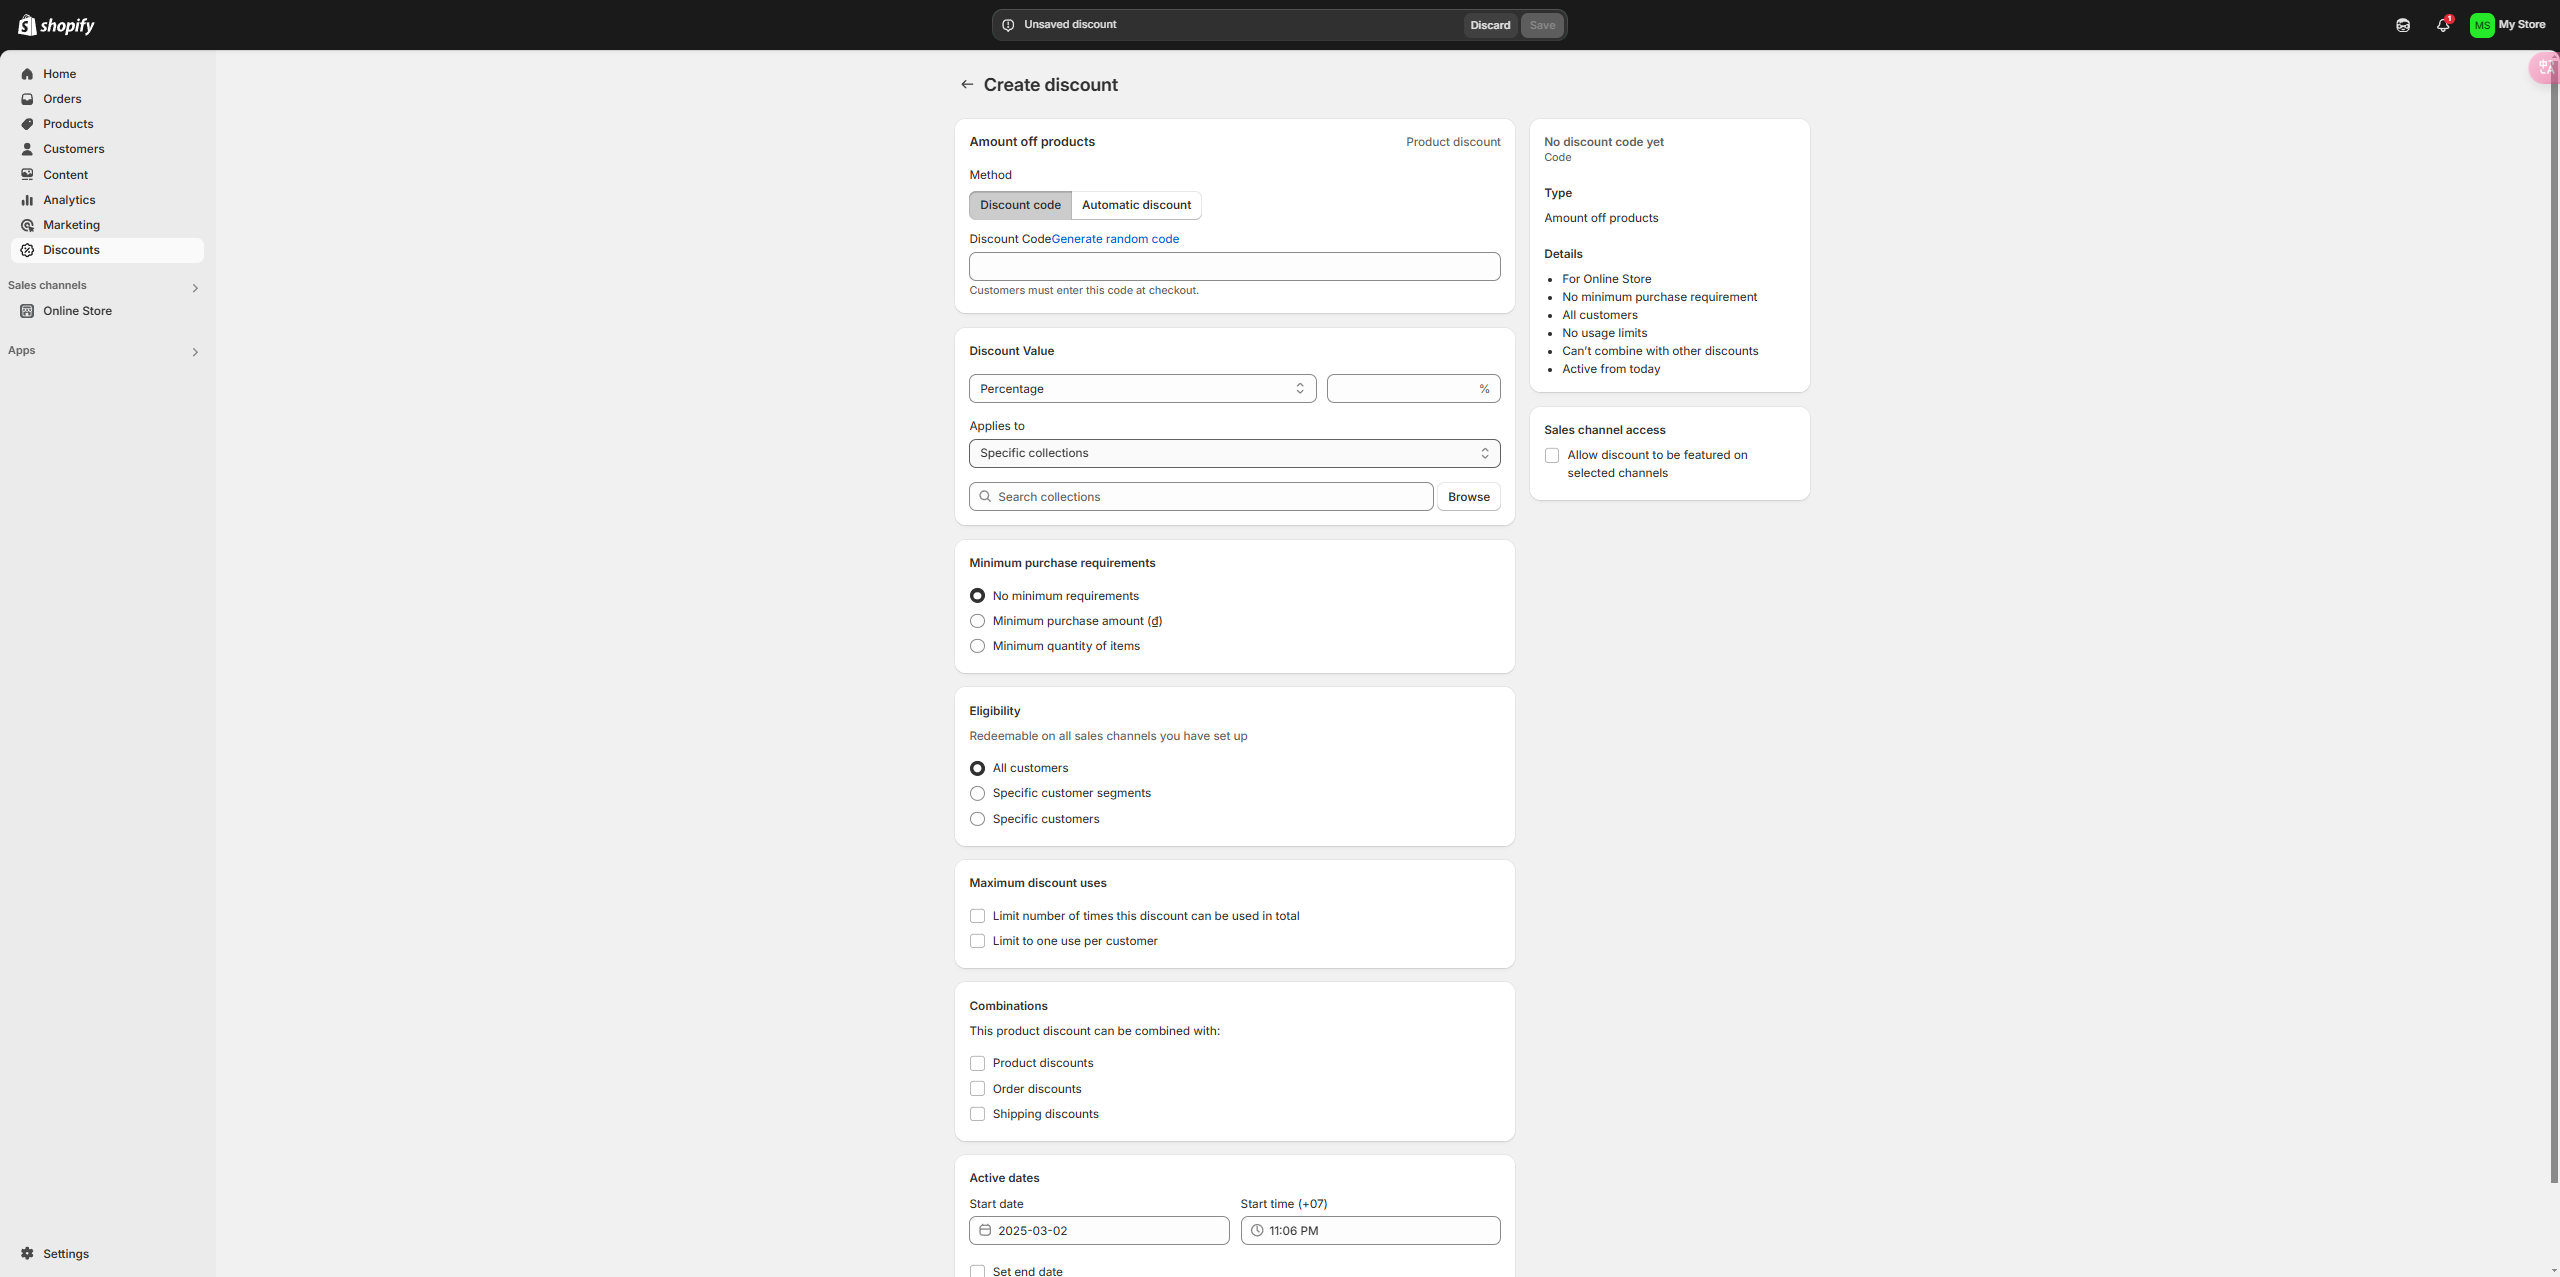Select All customers radio
The height and width of the screenshot is (1277, 2560).
[x=977, y=768]
